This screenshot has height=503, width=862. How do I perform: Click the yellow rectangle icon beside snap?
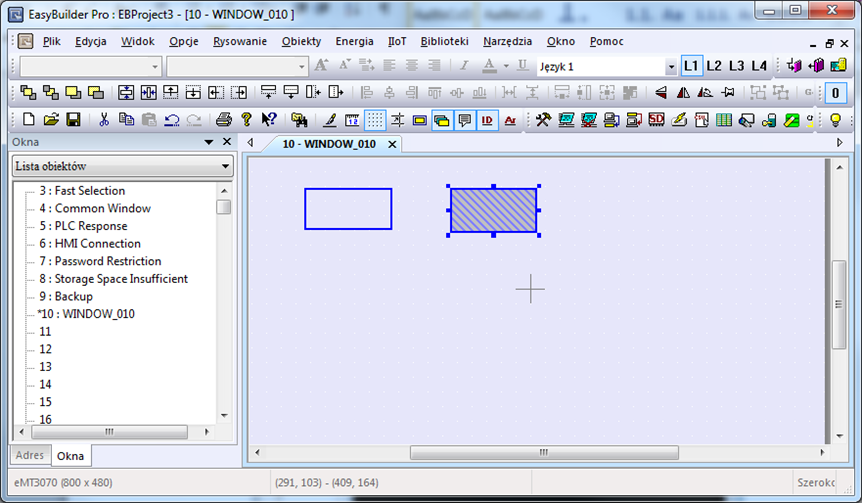click(419, 120)
